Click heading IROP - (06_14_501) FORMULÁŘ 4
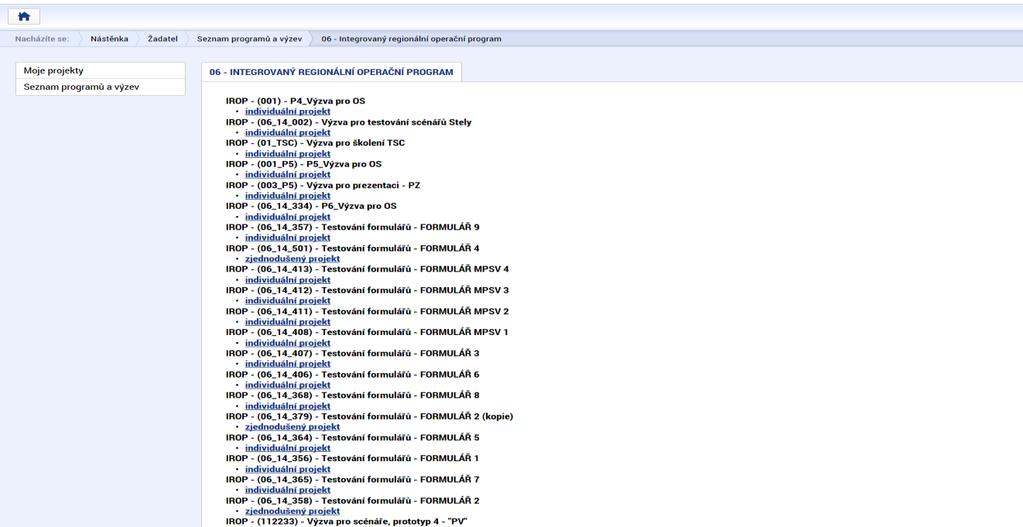The image size is (1023, 527). coord(352,248)
